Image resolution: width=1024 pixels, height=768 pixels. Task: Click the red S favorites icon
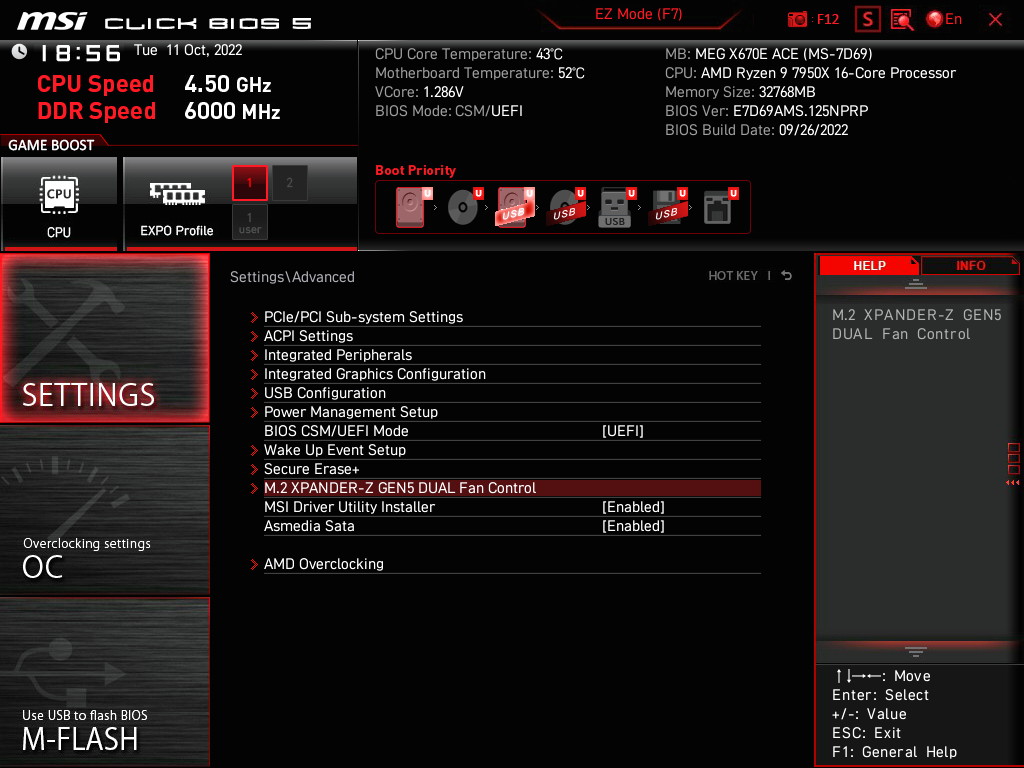tap(867, 20)
